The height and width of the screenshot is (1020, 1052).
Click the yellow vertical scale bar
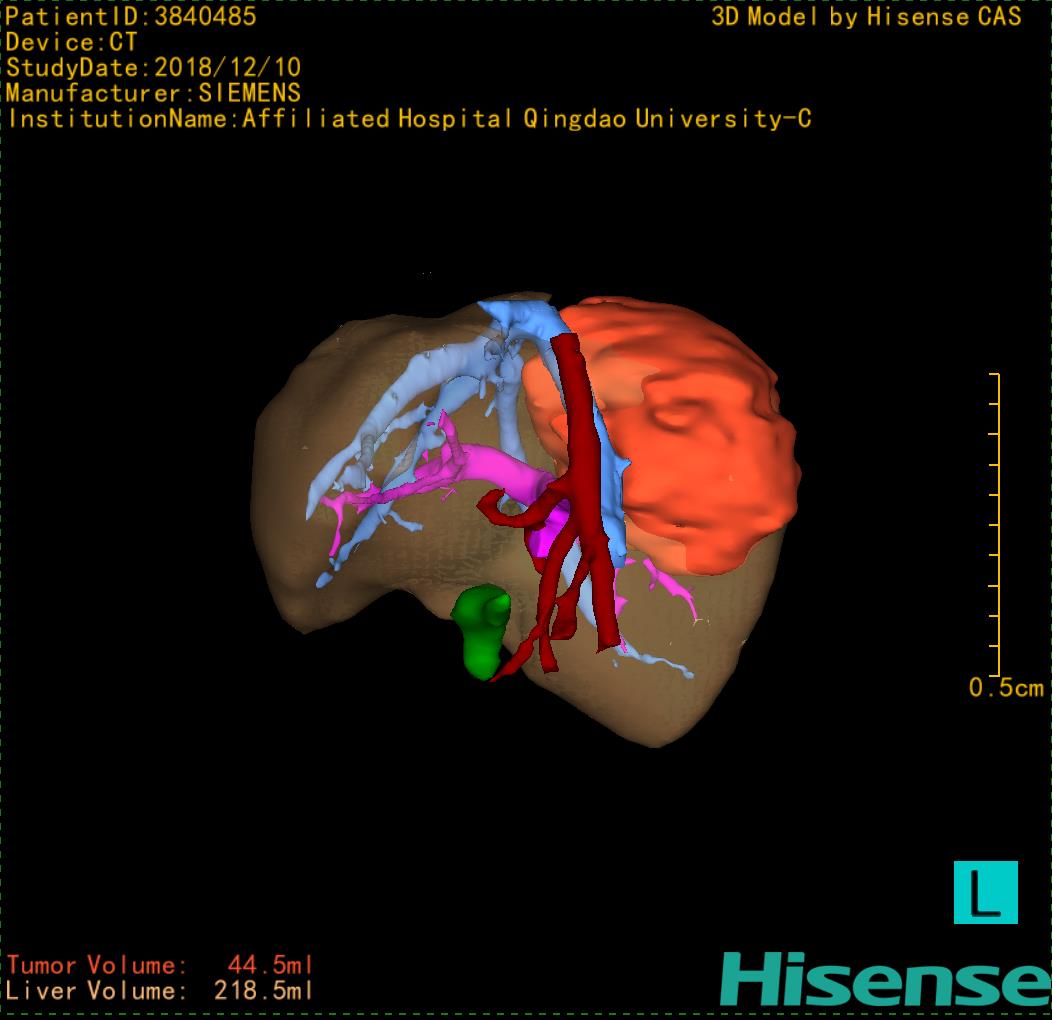click(997, 525)
